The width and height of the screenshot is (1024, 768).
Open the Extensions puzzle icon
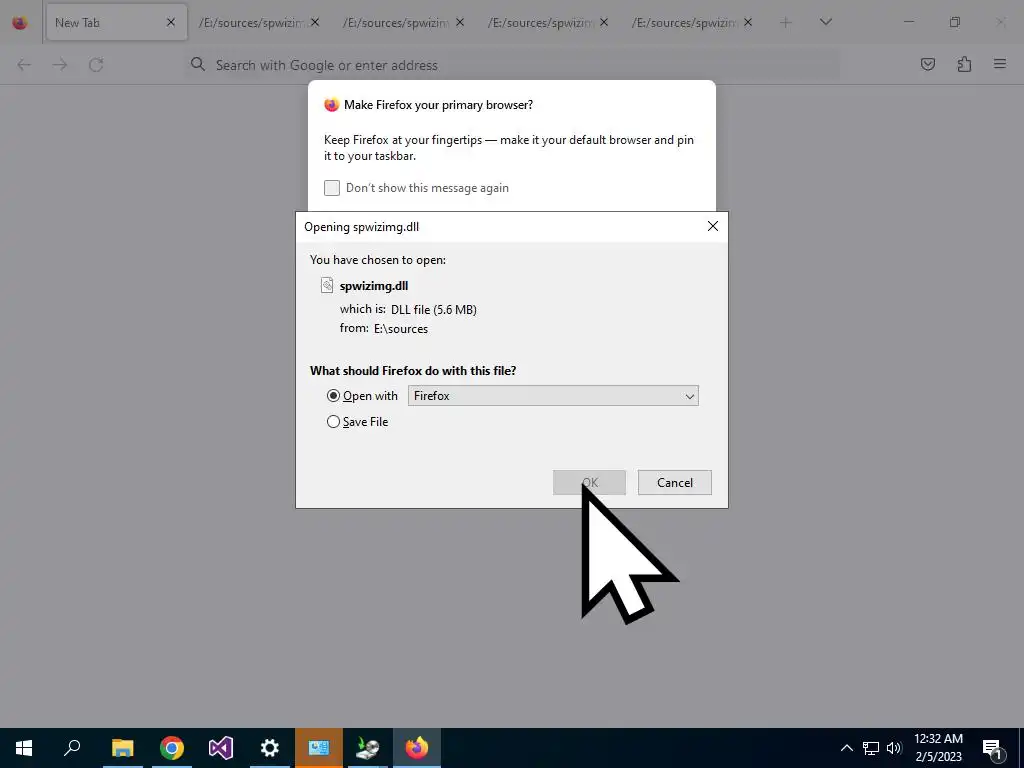(x=965, y=64)
